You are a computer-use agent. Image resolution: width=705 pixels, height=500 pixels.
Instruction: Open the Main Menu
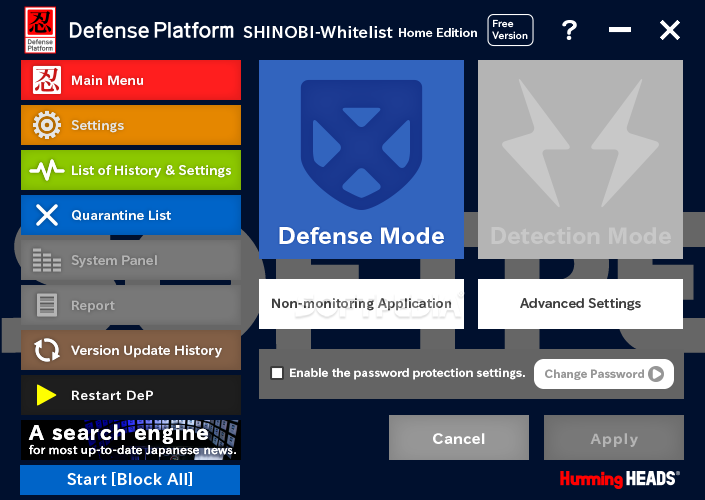tap(131, 80)
